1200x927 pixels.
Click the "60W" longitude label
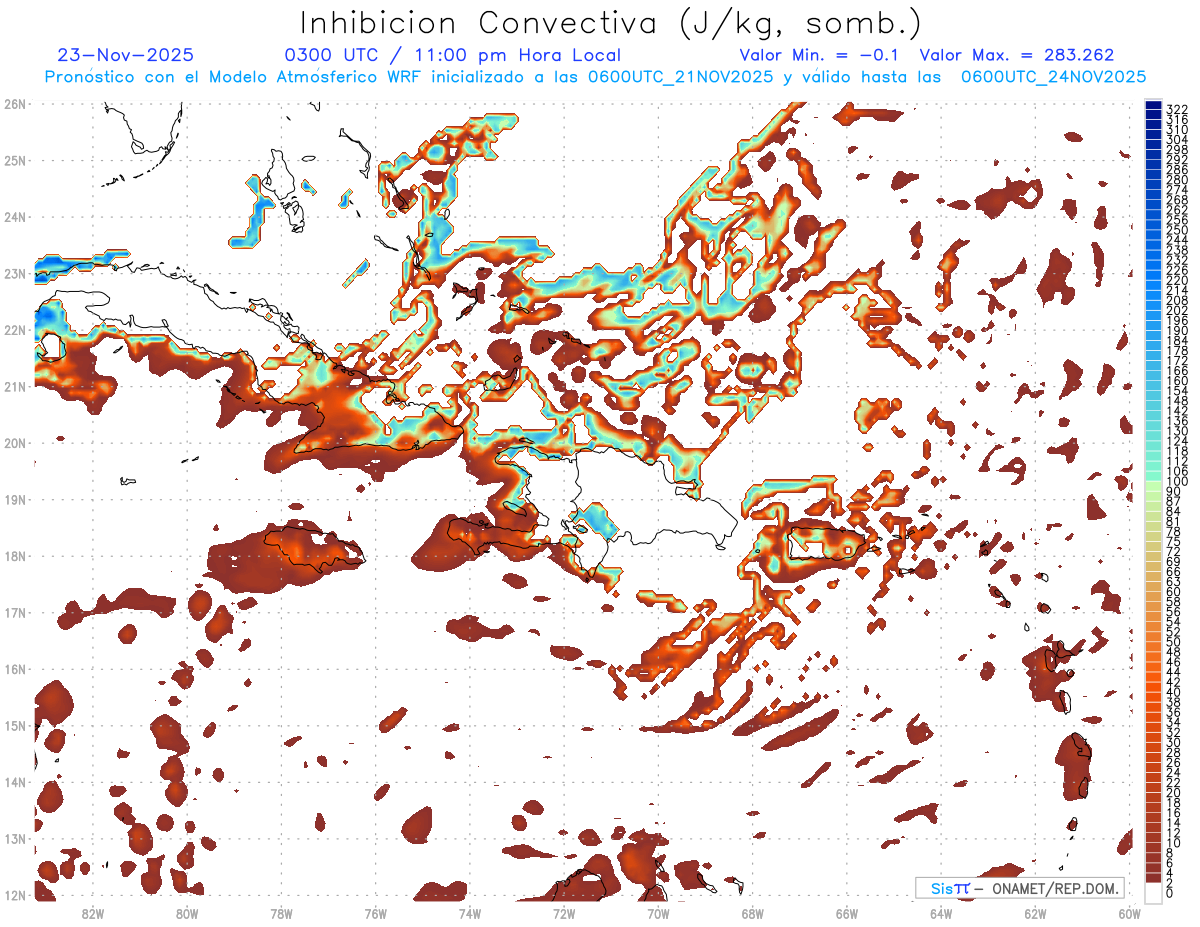tap(1129, 913)
